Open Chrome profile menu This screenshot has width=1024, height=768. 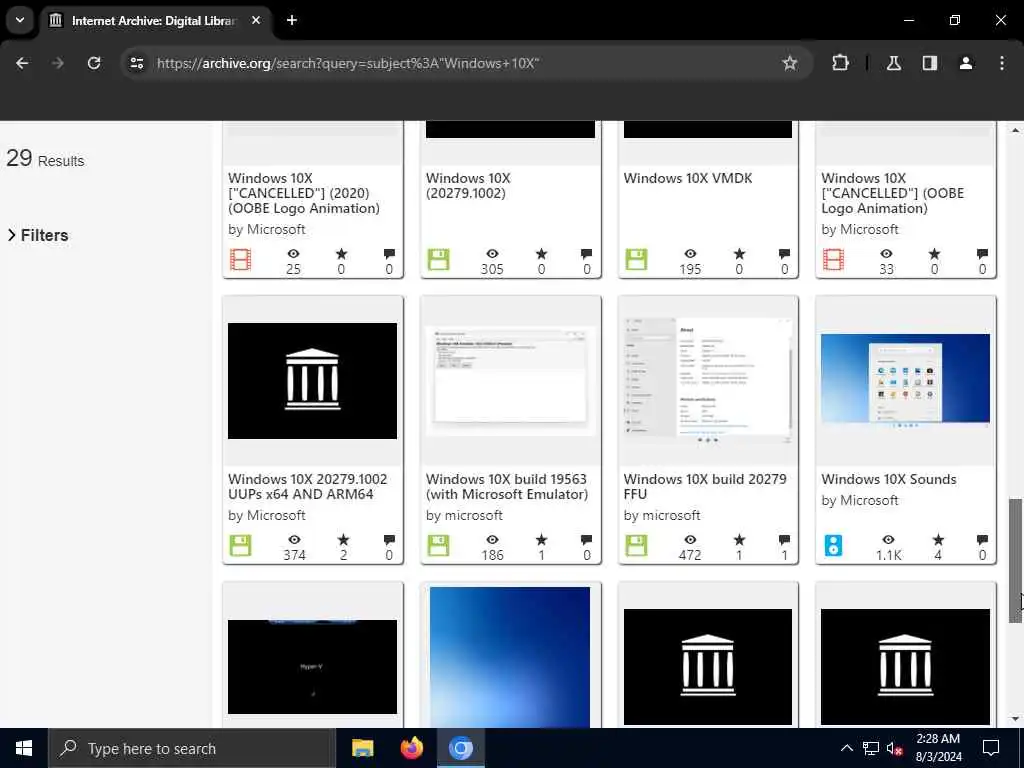[966, 63]
